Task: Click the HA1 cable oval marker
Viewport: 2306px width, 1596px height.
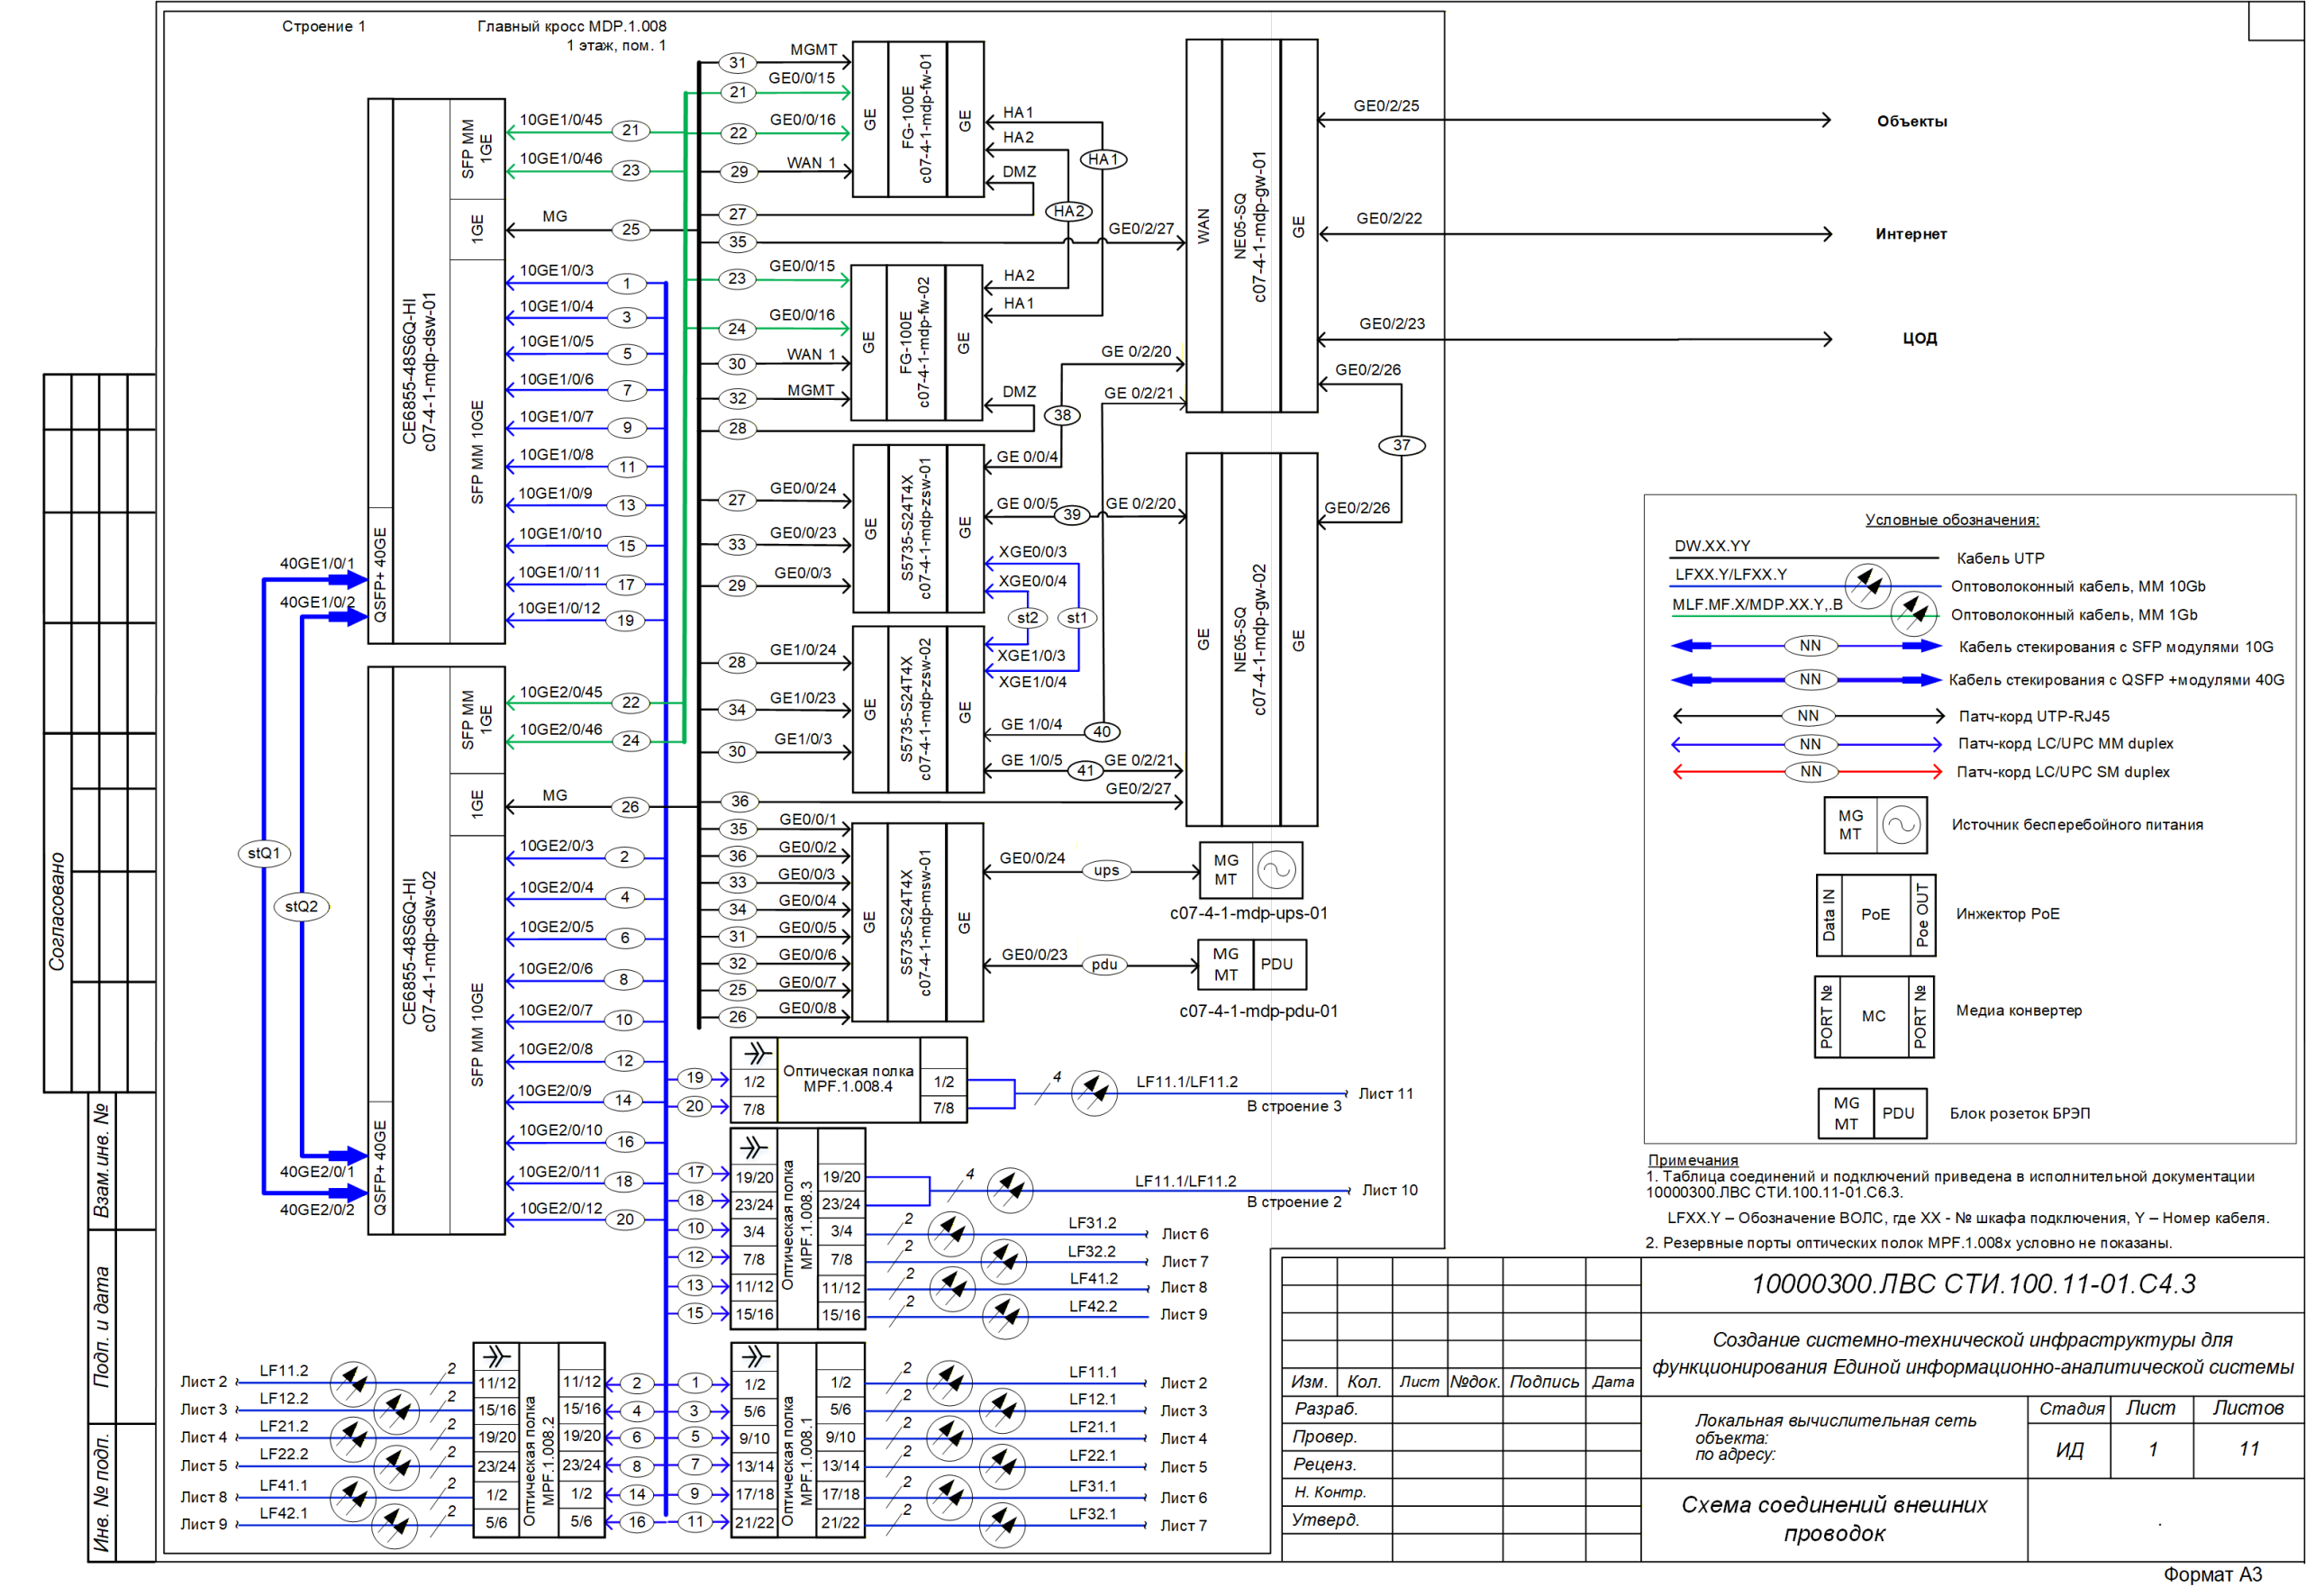Action: tap(1103, 159)
